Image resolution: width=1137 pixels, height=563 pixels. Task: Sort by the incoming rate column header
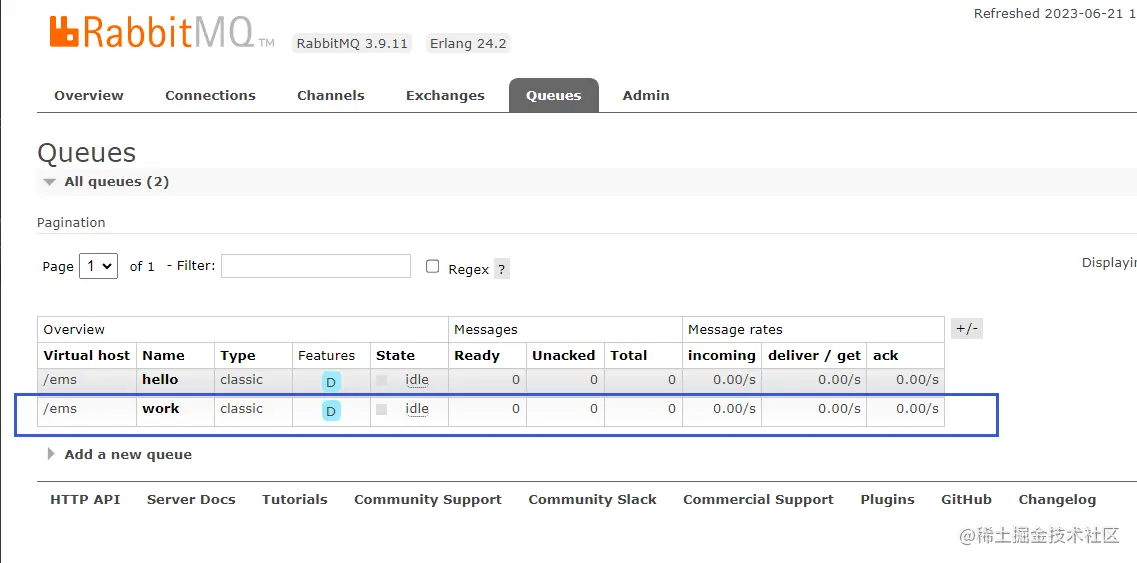[722, 356]
